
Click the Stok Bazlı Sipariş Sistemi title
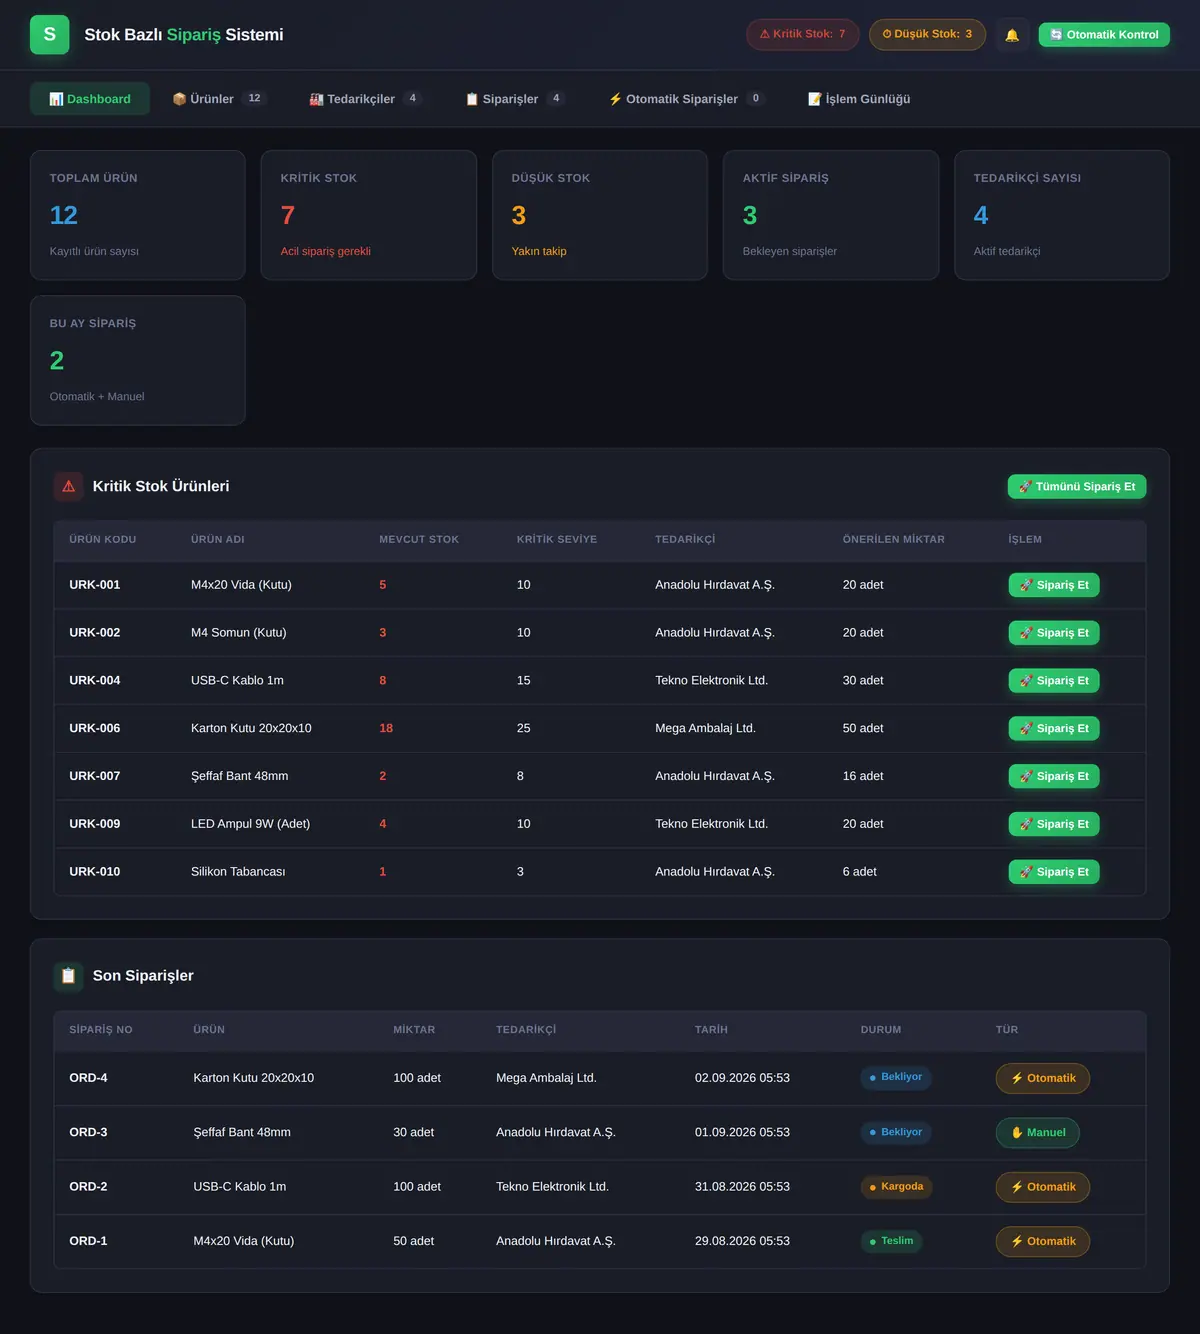click(184, 35)
